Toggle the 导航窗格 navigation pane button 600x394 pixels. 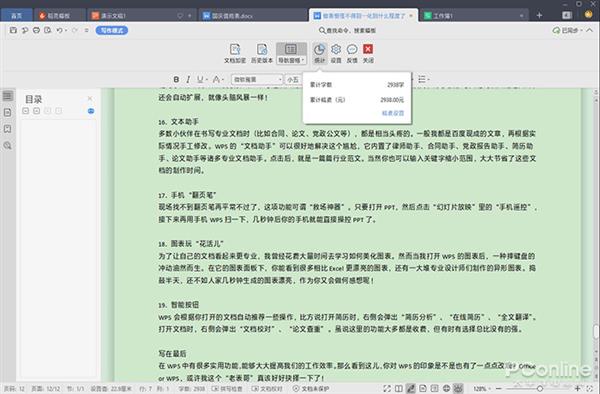(x=291, y=53)
